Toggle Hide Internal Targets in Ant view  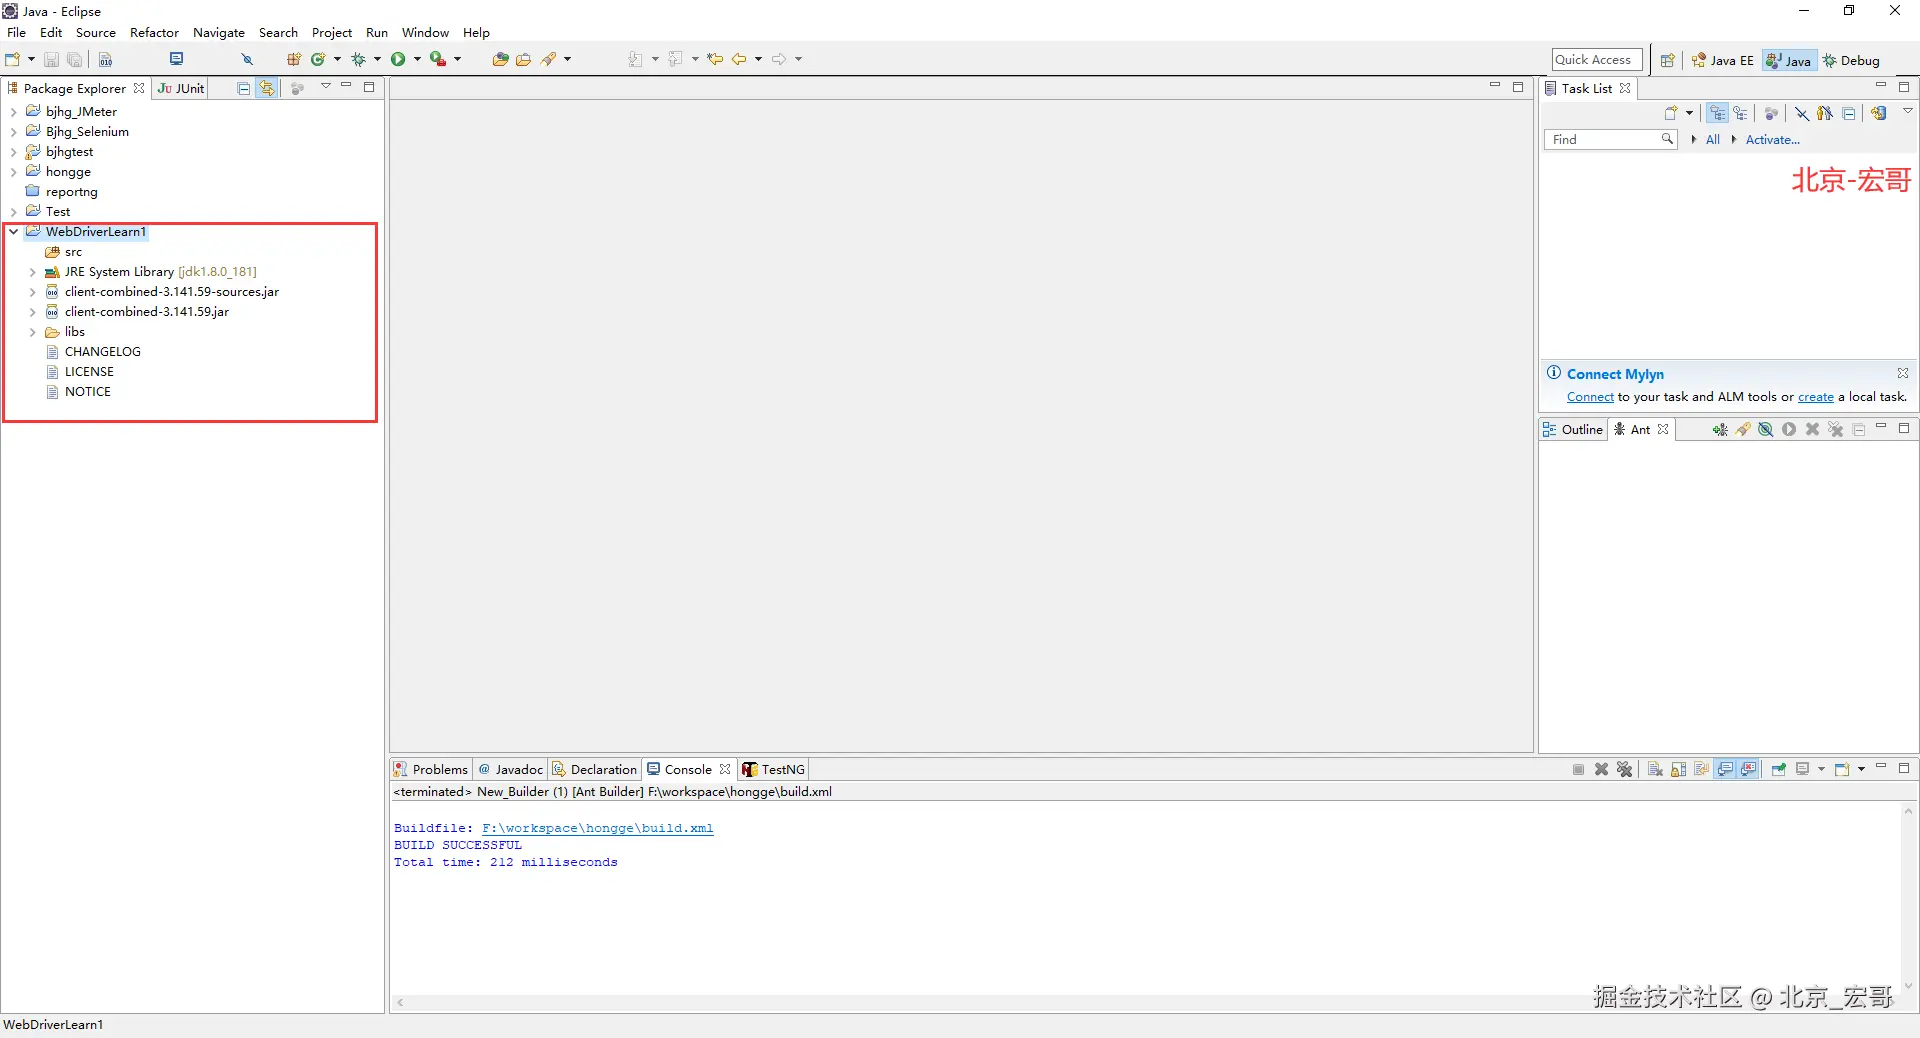tap(1766, 429)
